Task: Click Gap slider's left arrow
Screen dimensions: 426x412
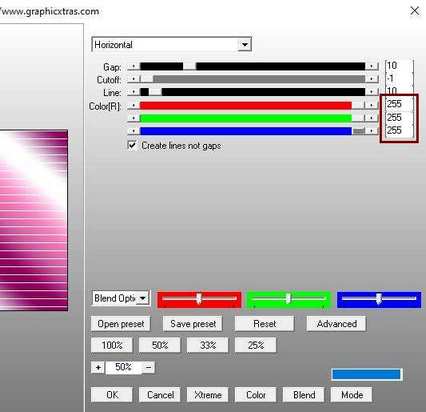Action: coord(134,66)
